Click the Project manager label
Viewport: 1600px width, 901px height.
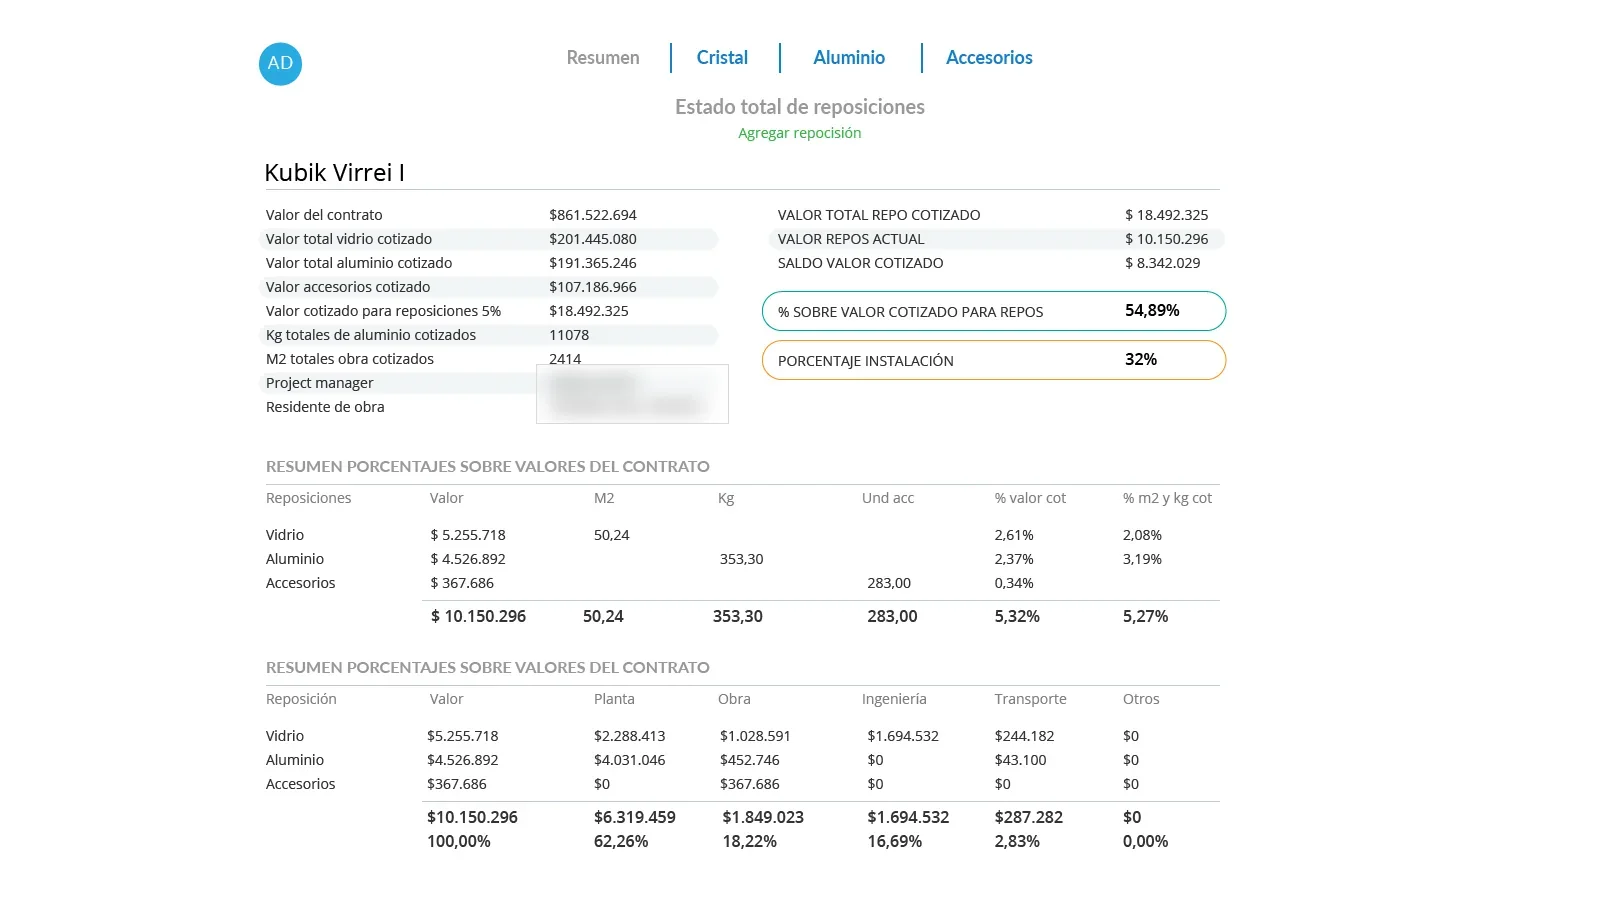point(320,383)
